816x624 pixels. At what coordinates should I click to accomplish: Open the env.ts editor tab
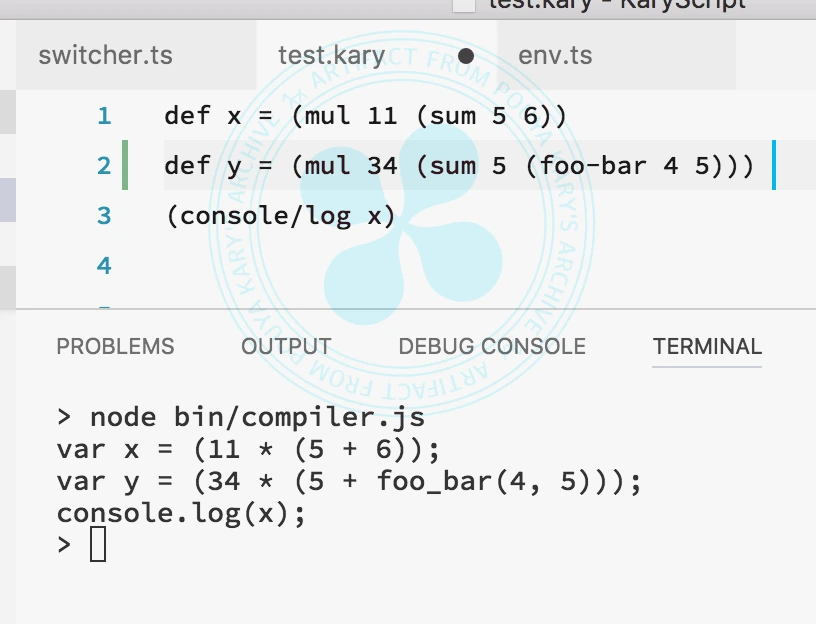coord(555,55)
